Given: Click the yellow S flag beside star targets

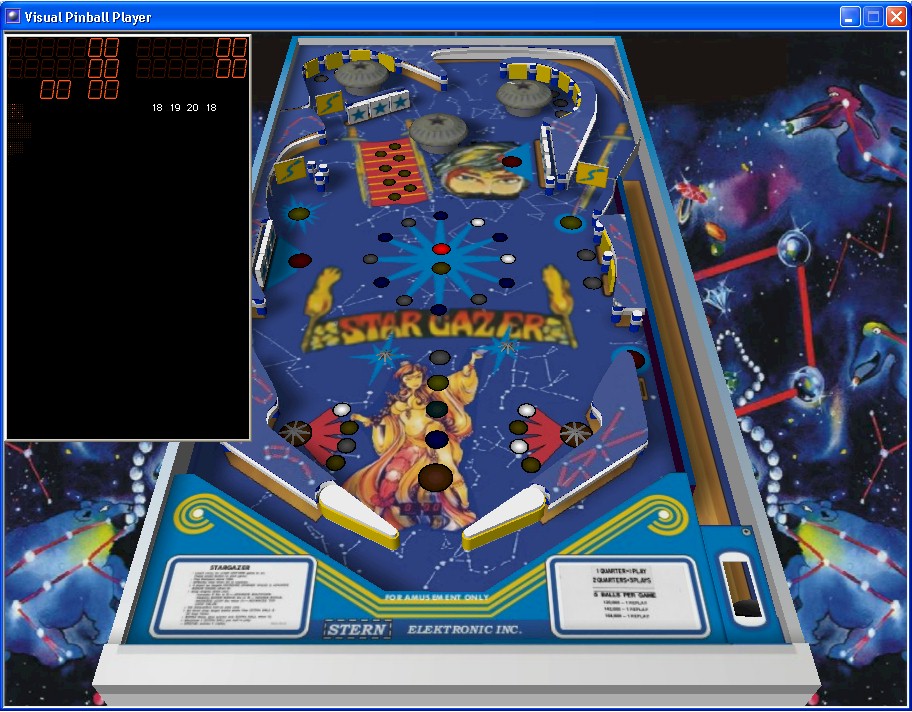Looking at the screenshot, I should 330,103.
